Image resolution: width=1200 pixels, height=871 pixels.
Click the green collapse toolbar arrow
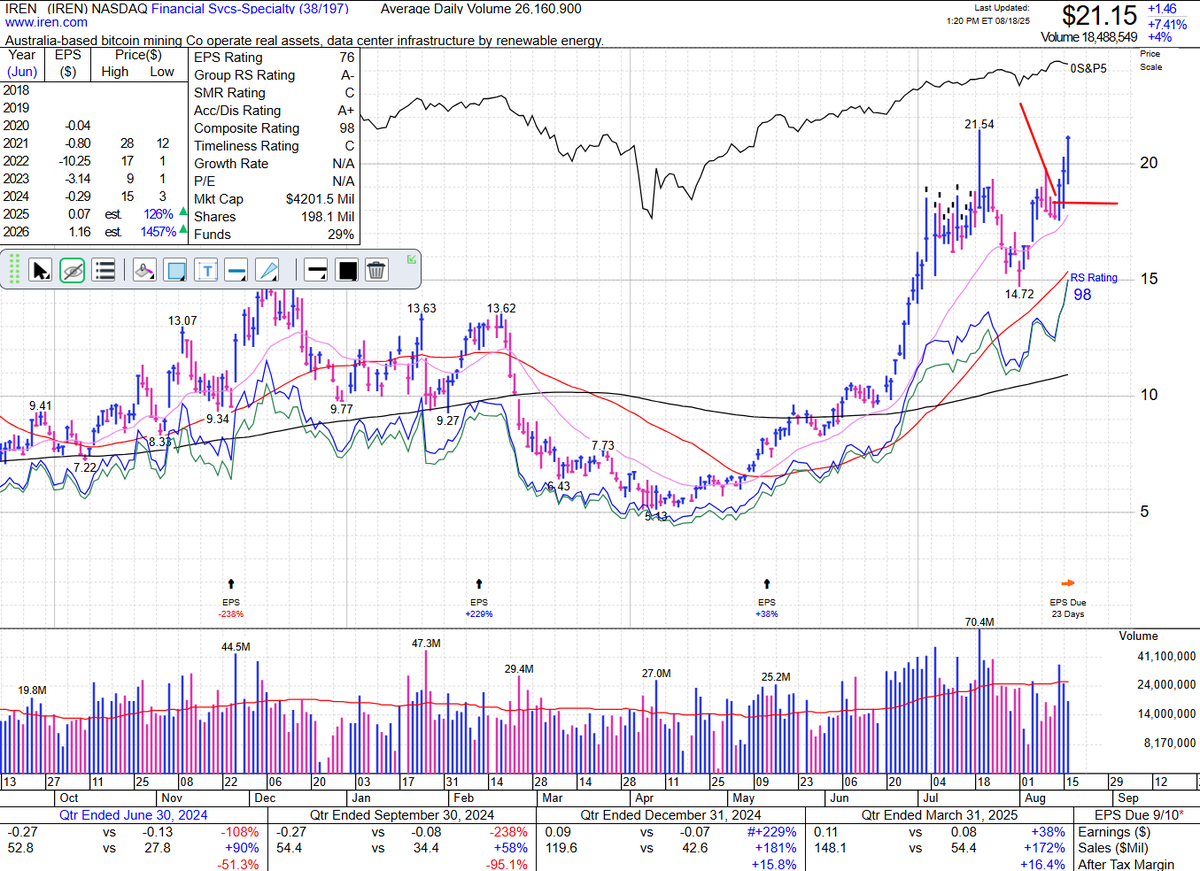tap(412, 260)
